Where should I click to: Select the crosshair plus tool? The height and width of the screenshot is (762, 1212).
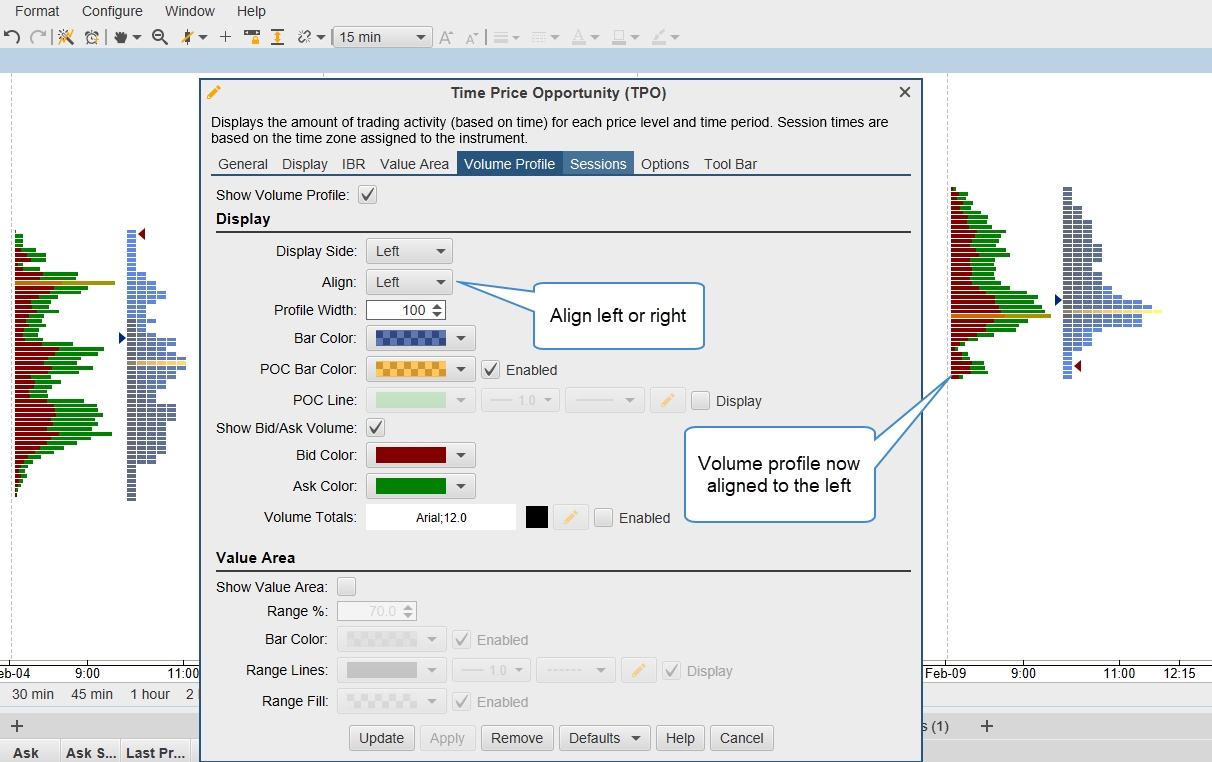point(225,37)
